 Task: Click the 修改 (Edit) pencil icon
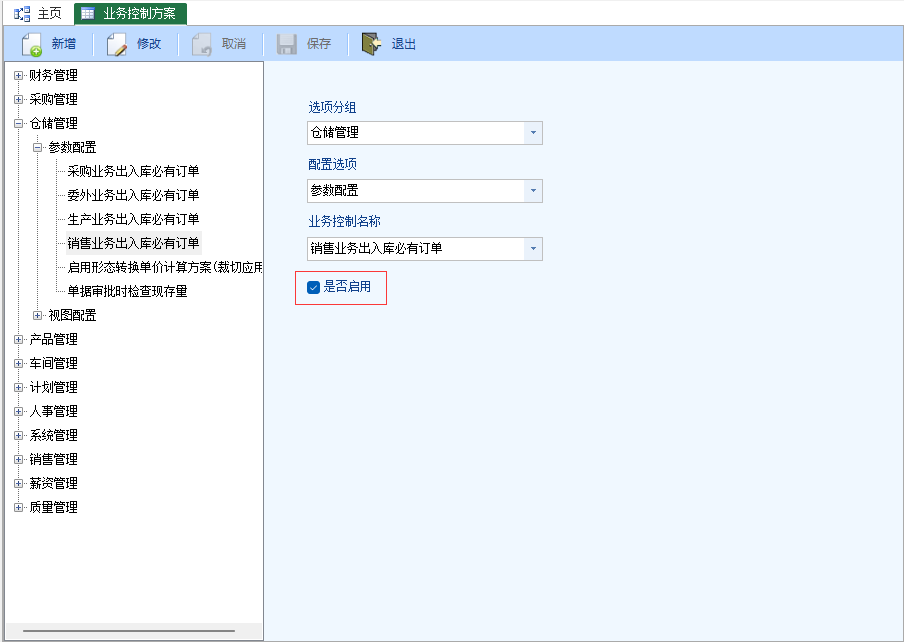[117, 44]
